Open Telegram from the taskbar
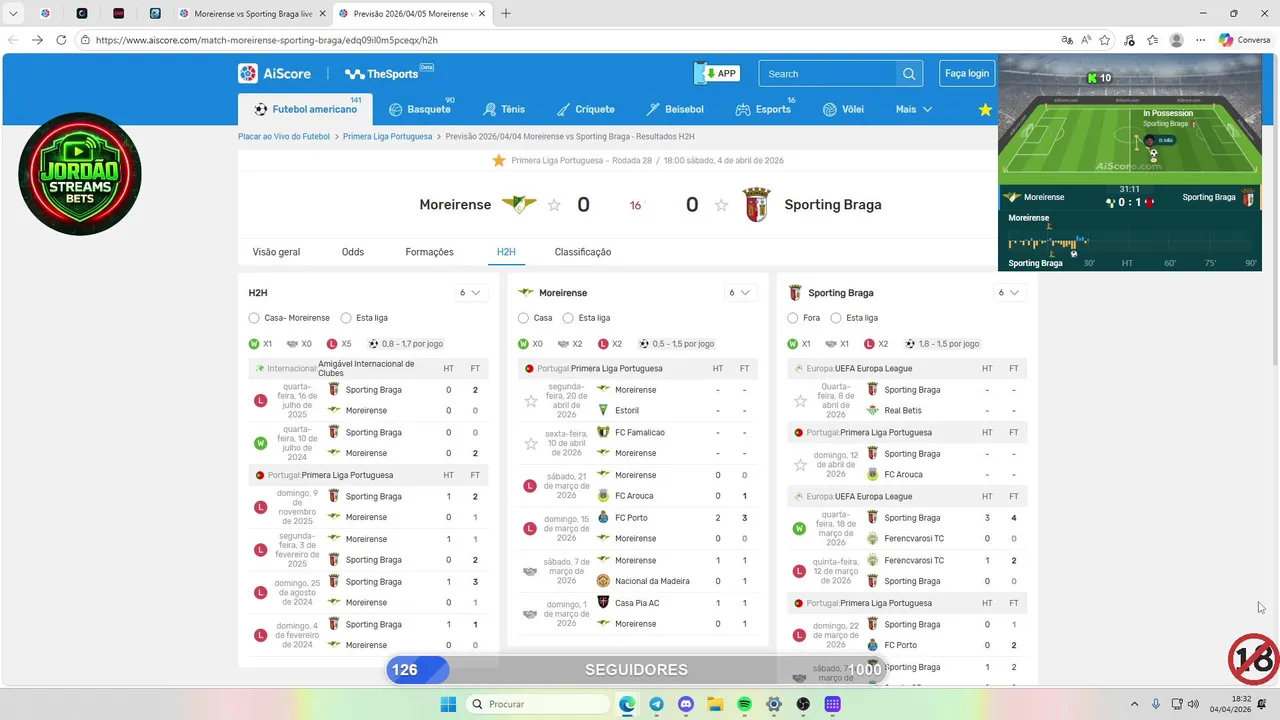This screenshot has width=1280, height=720. tap(656, 704)
